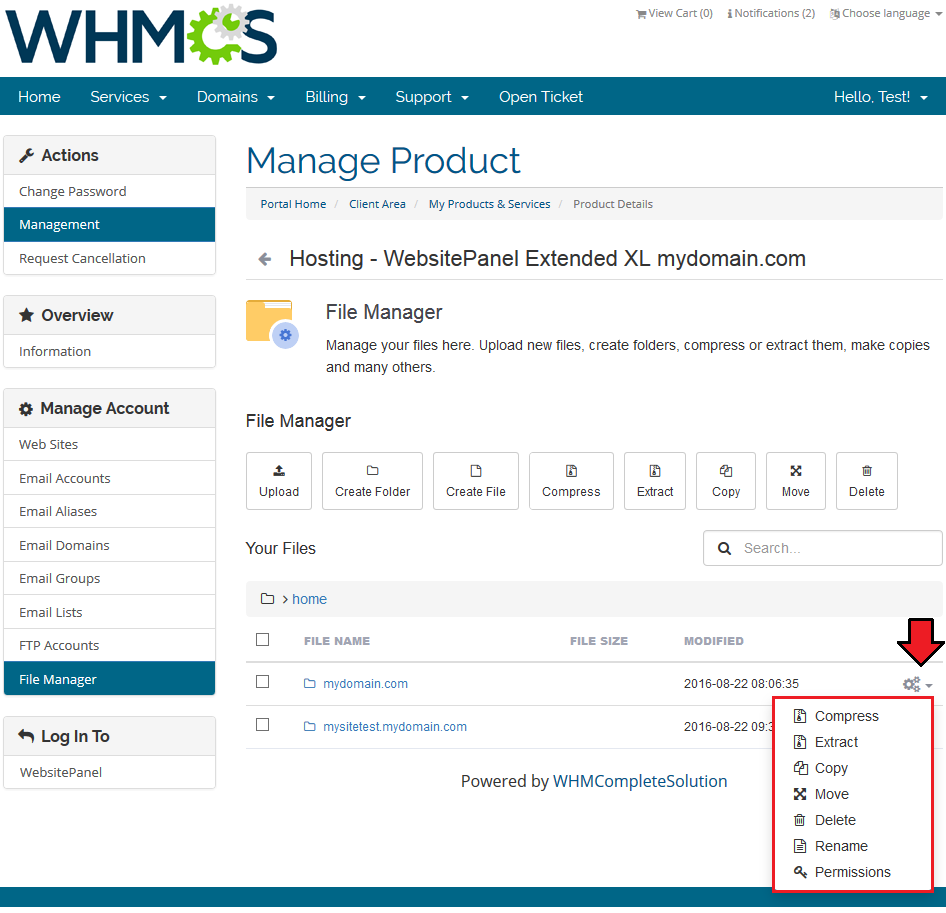Click My Products & Services breadcrumb
The width and height of the screenshot is (946, 913).
point(489,204)
